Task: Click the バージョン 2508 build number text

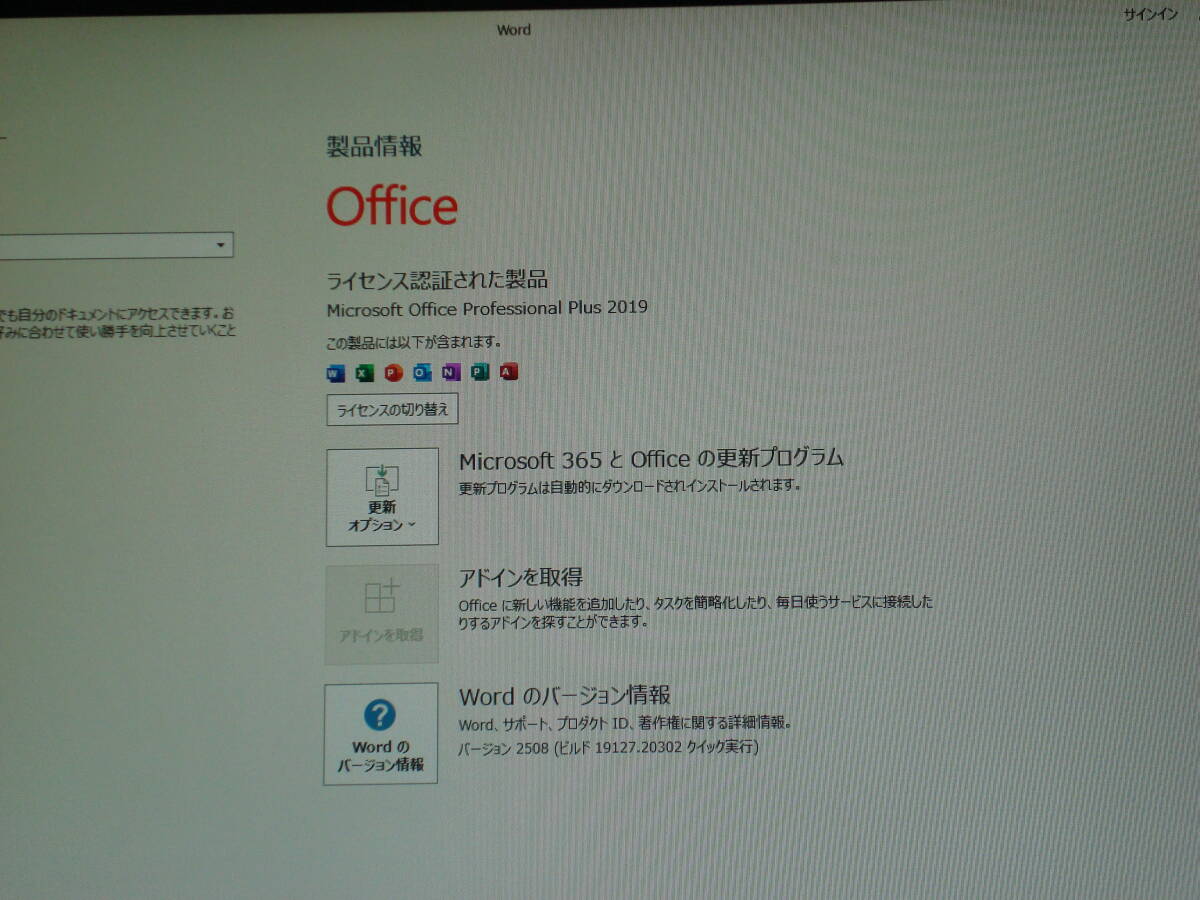Action: click(x=608, y=747)
